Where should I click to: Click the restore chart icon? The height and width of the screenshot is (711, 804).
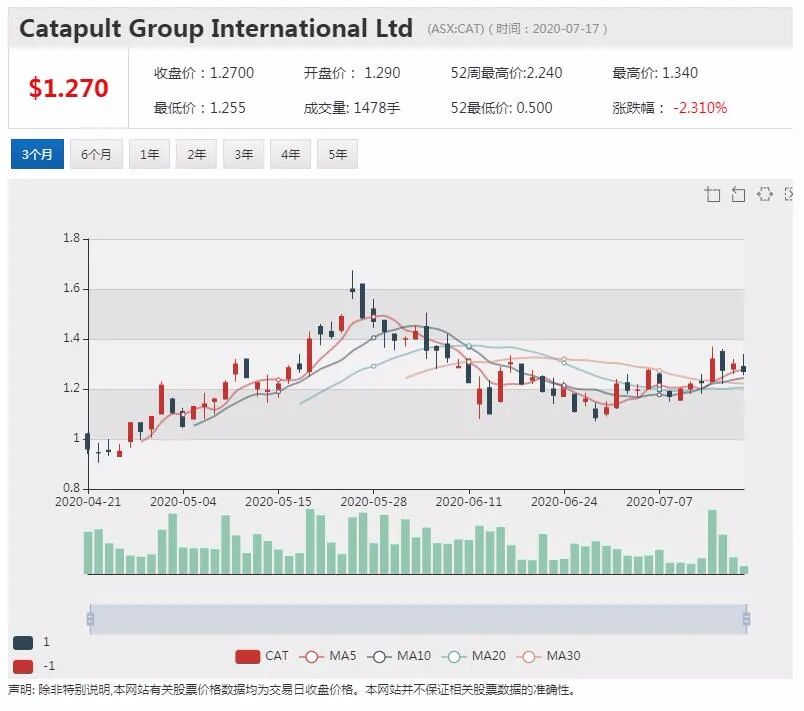pyautogui.click(x=765, y=194)
